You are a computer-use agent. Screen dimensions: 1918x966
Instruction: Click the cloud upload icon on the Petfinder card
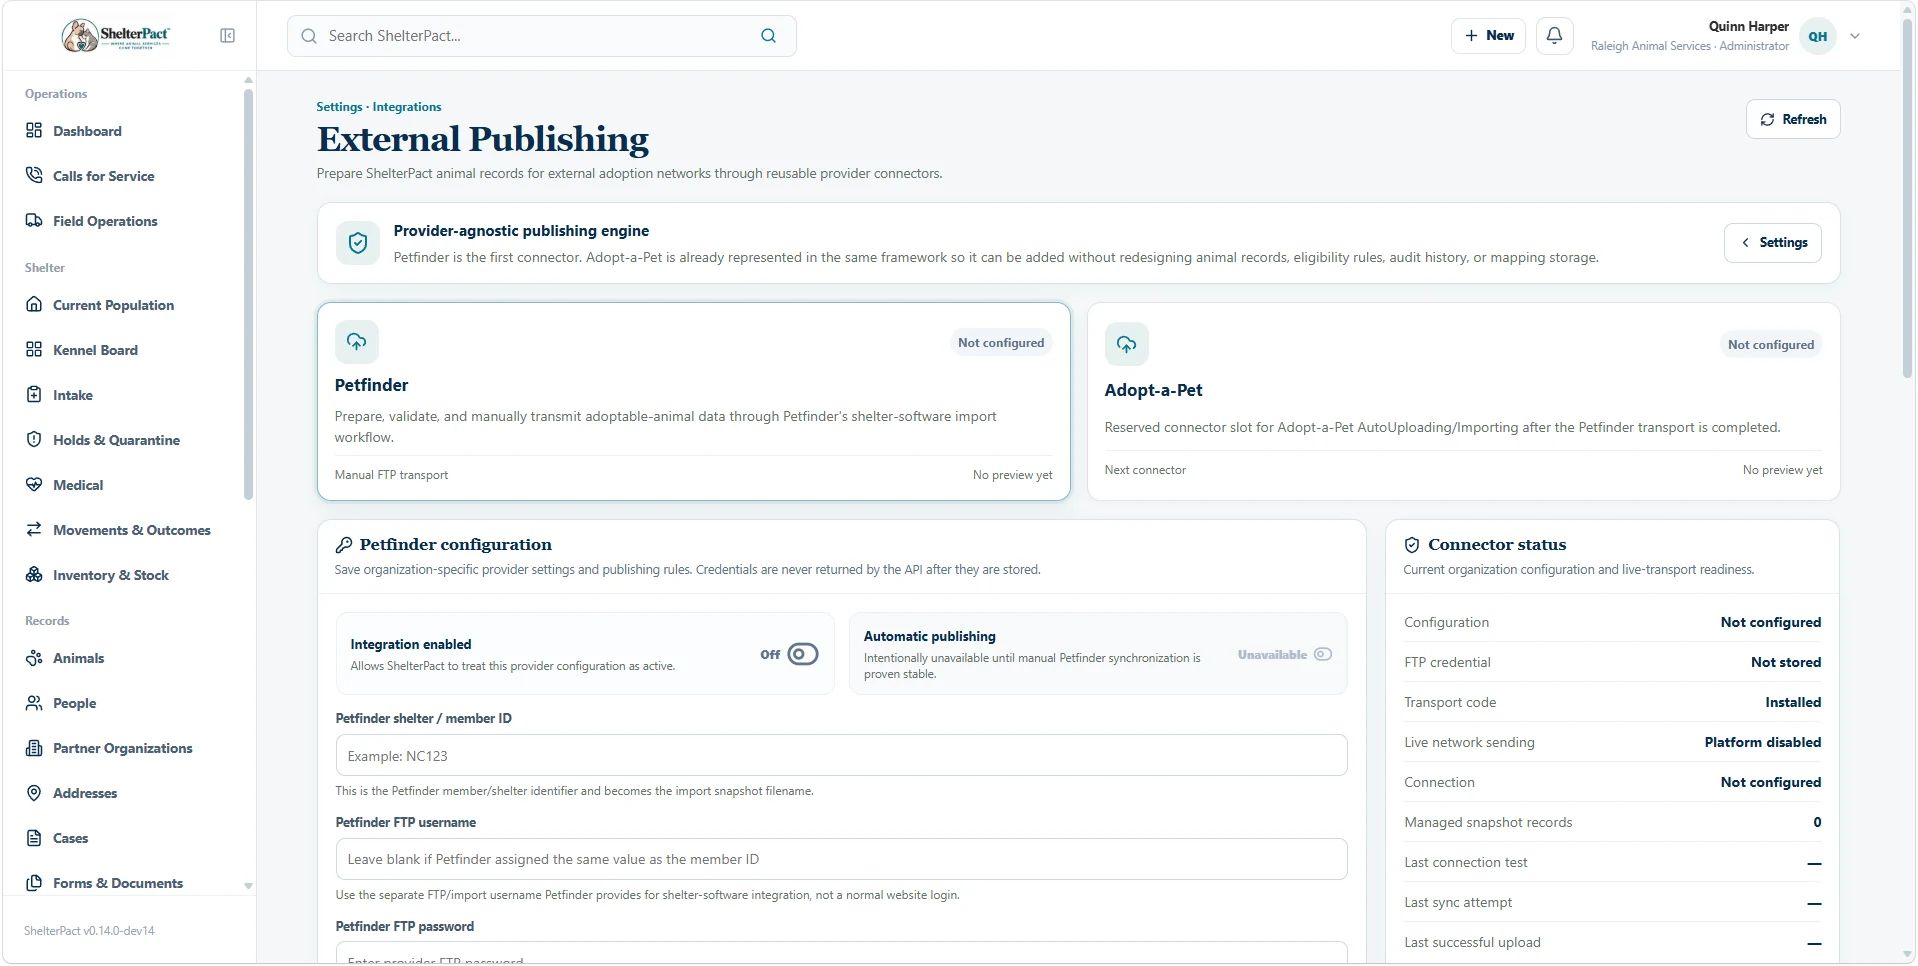pyautogui.click(x=357, y=342)
